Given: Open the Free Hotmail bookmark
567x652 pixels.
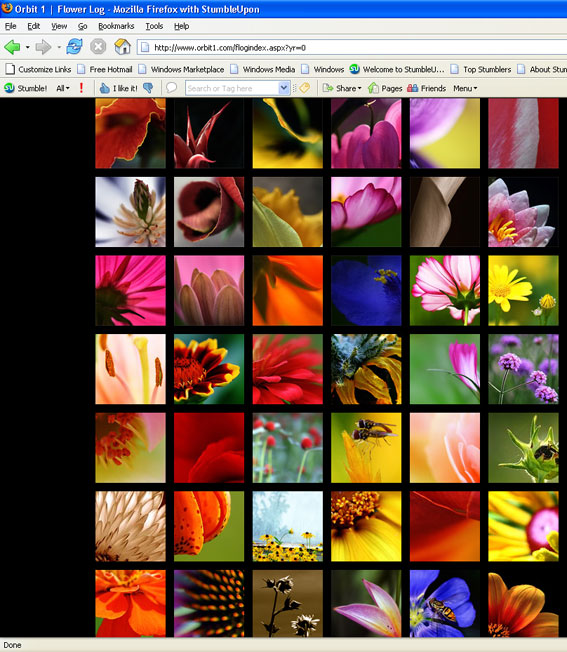Looking at the screenshot, I should [105, 69].
